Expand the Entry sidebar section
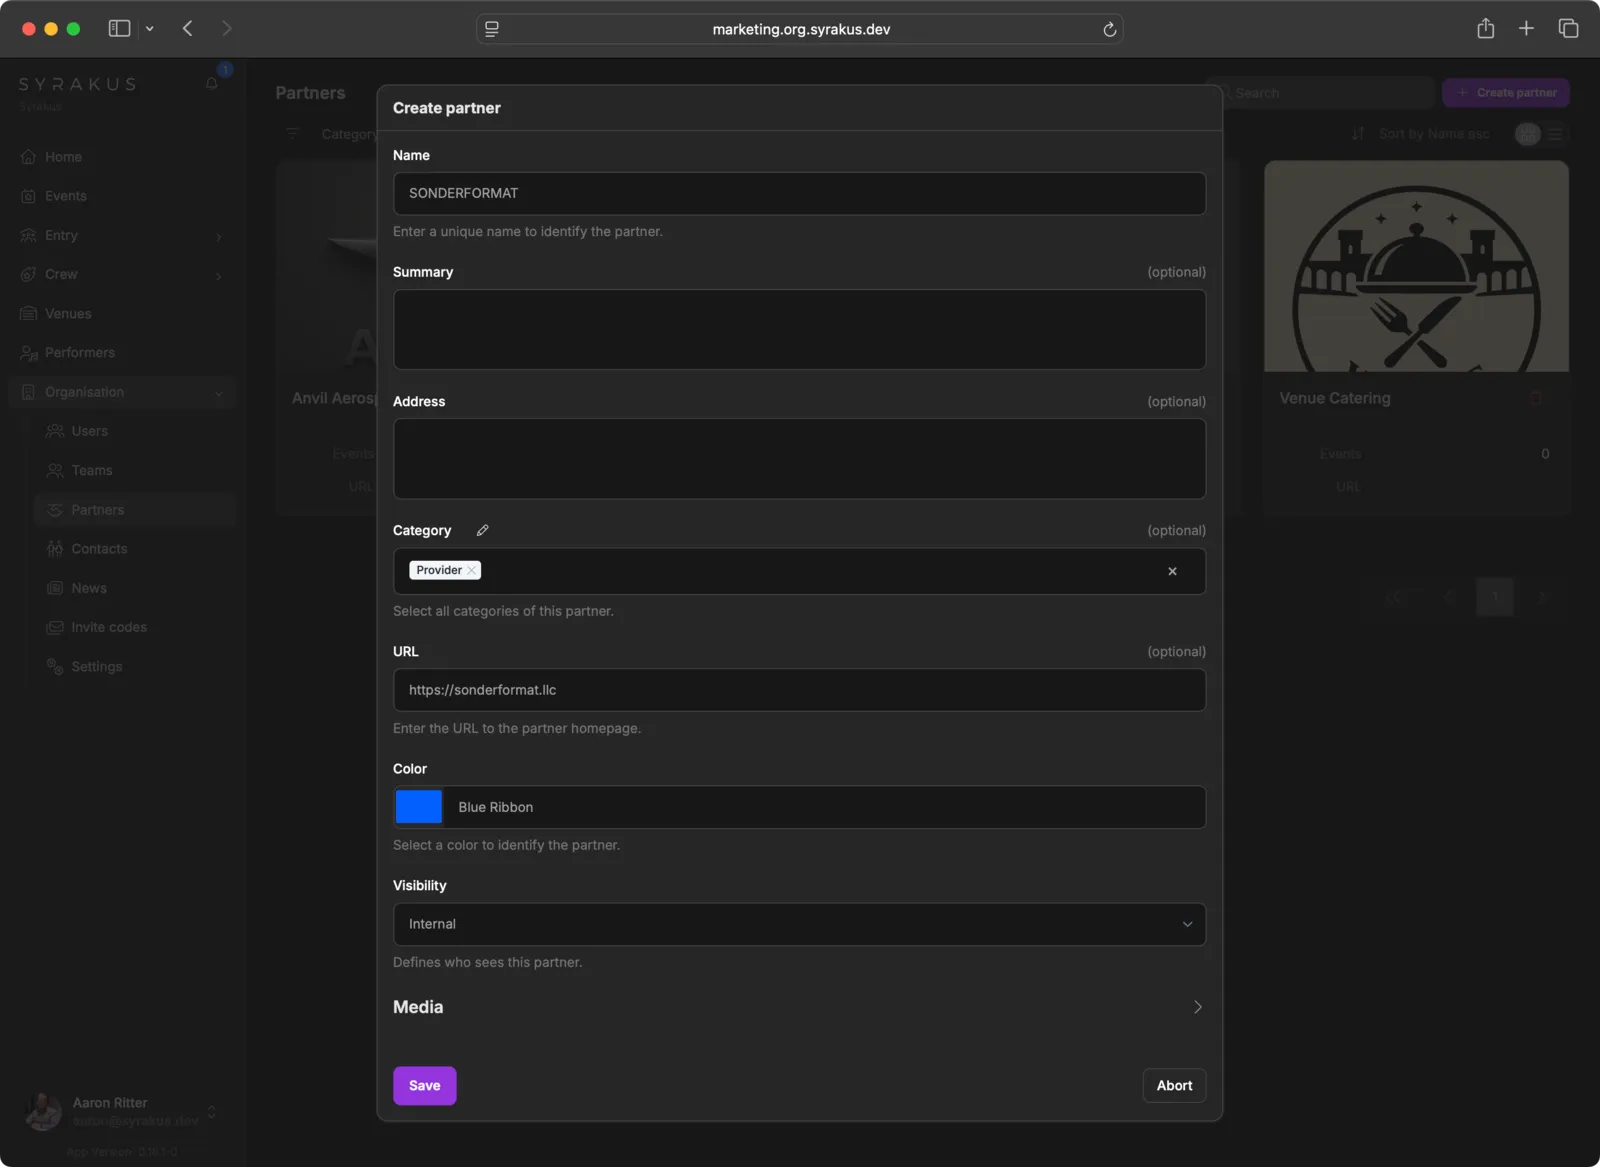 pyautogui.click(x=218, y=235)
